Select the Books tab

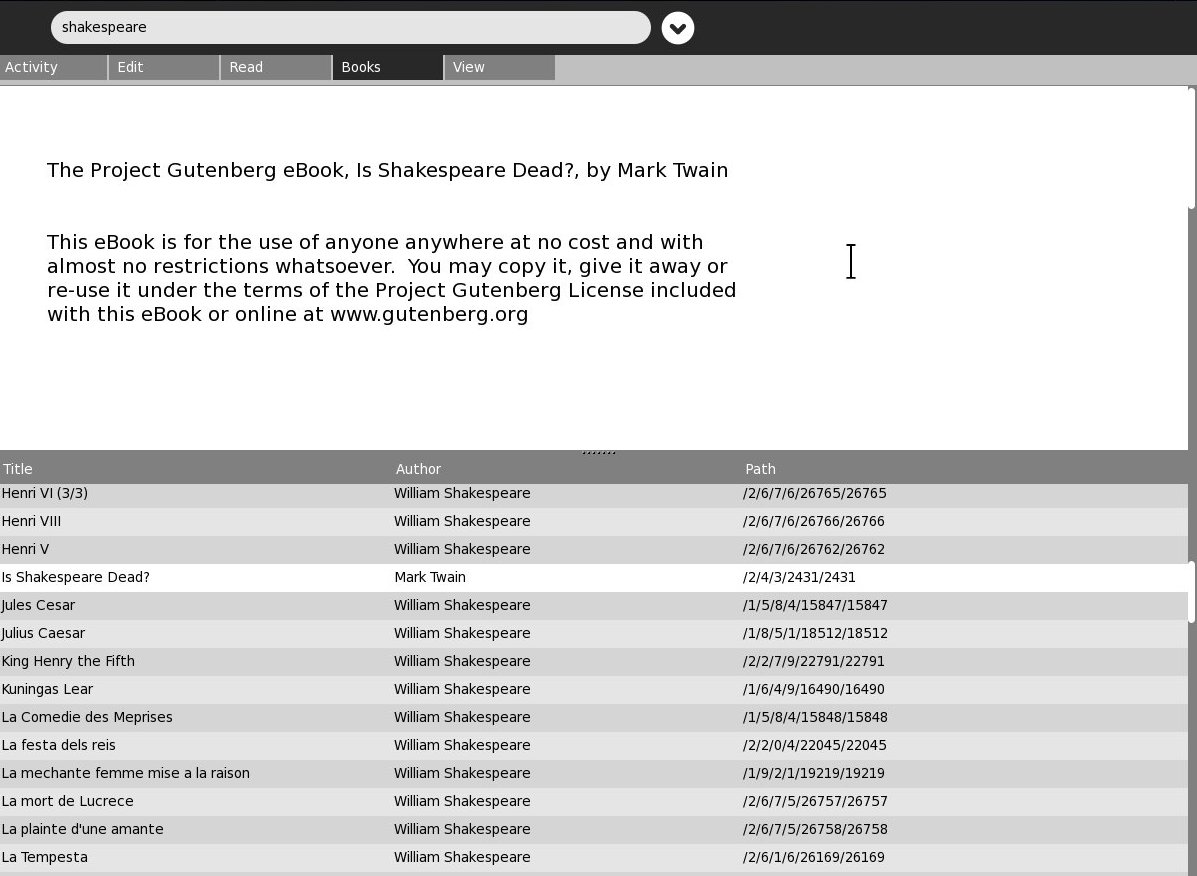388,67
